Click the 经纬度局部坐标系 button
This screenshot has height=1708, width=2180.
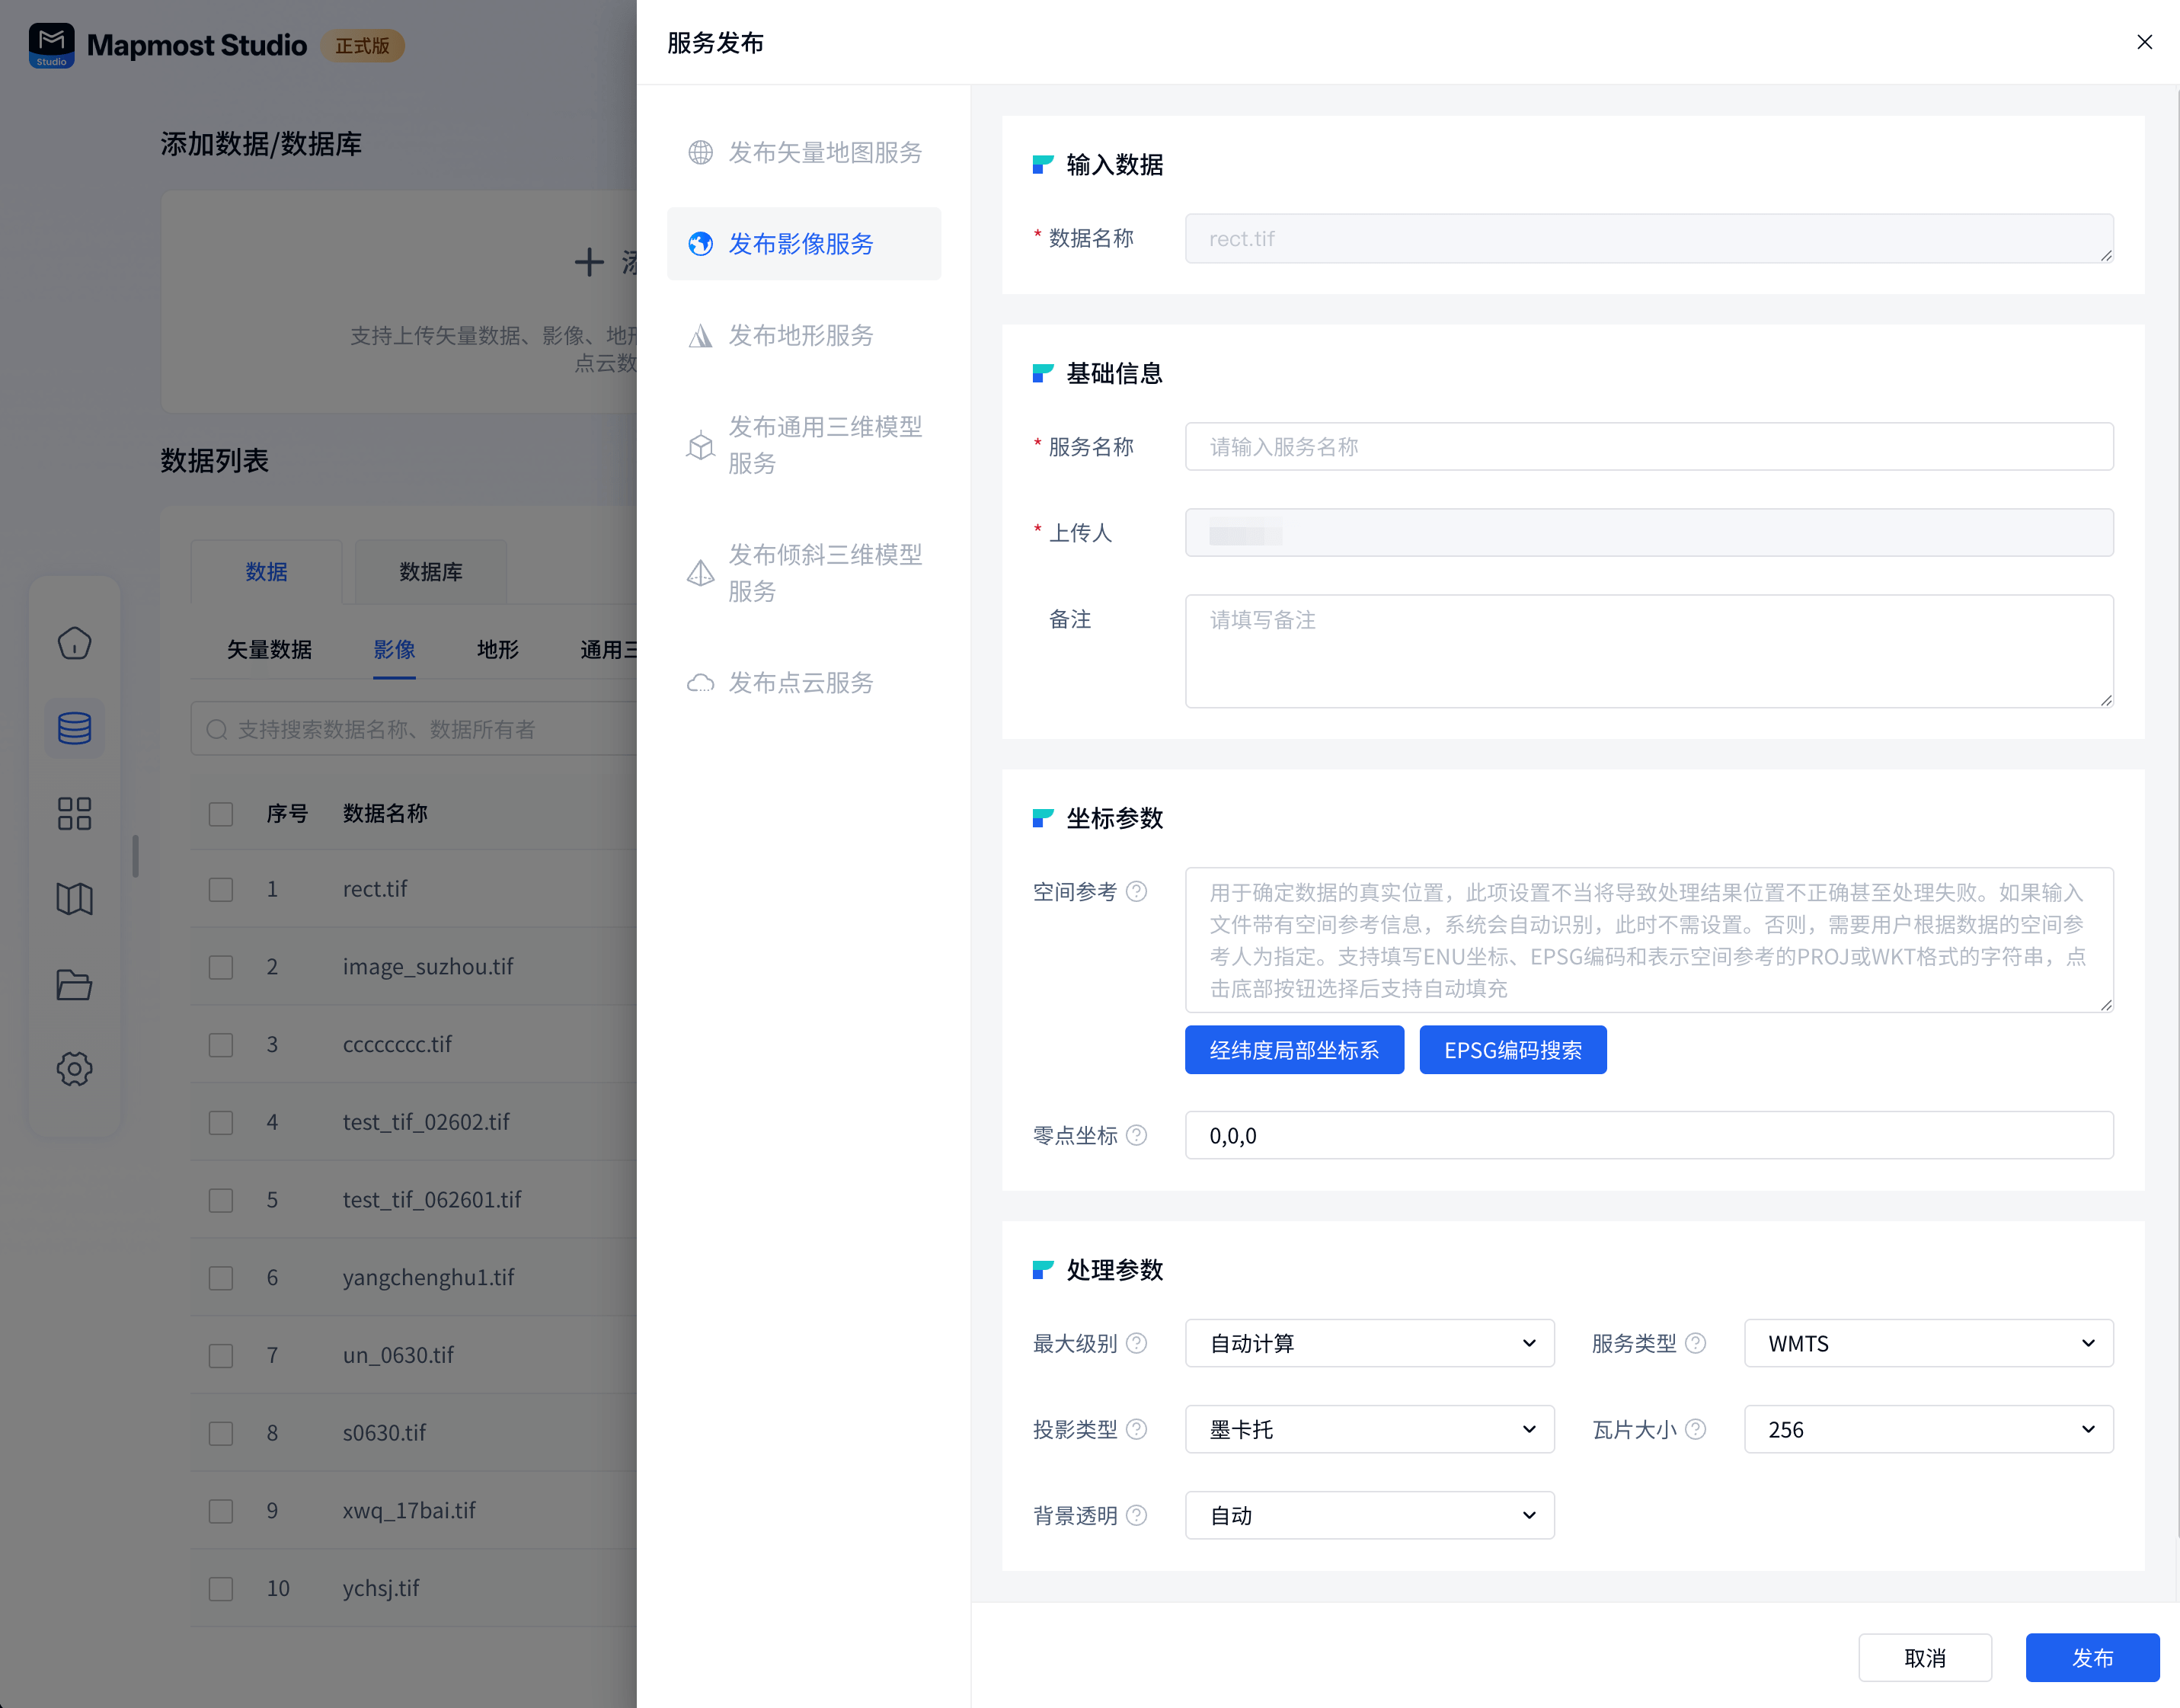1294,1050
